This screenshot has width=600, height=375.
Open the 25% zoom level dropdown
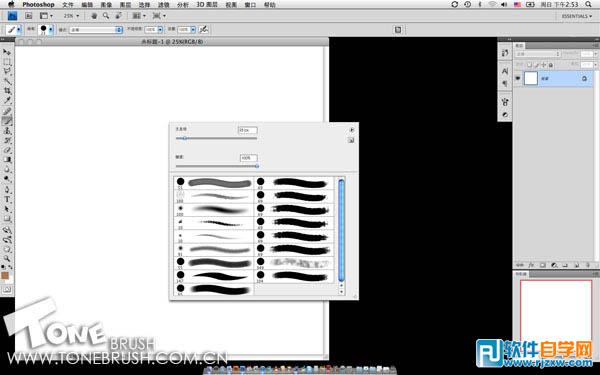click(x=72, y=16)
